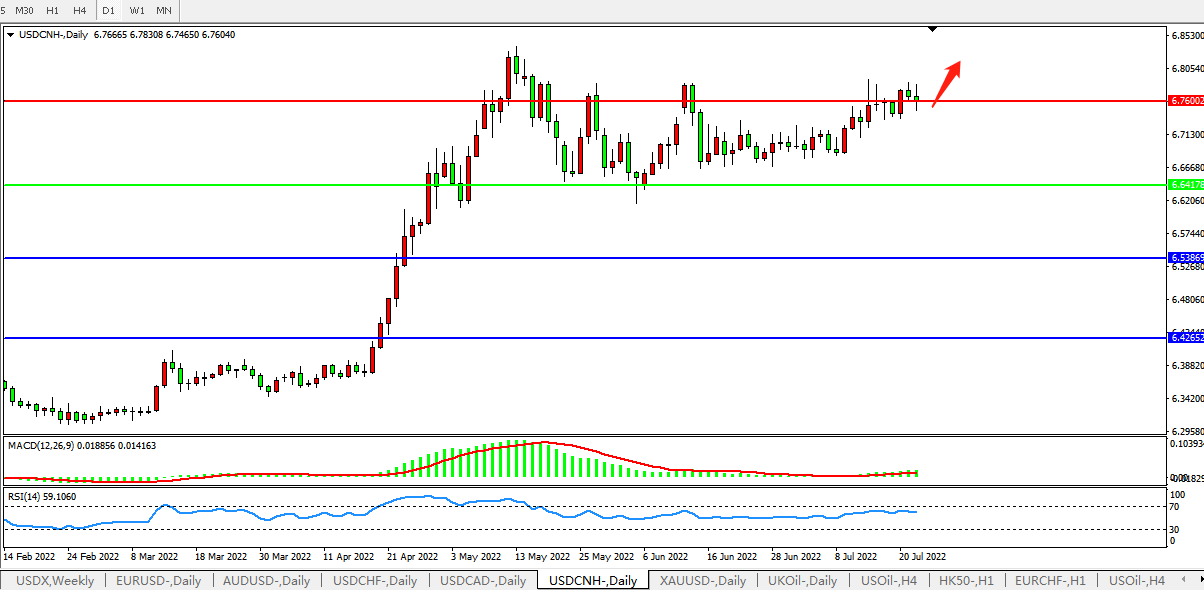Switch to the UKOil-,Daily tab

[x=803, y=581]
